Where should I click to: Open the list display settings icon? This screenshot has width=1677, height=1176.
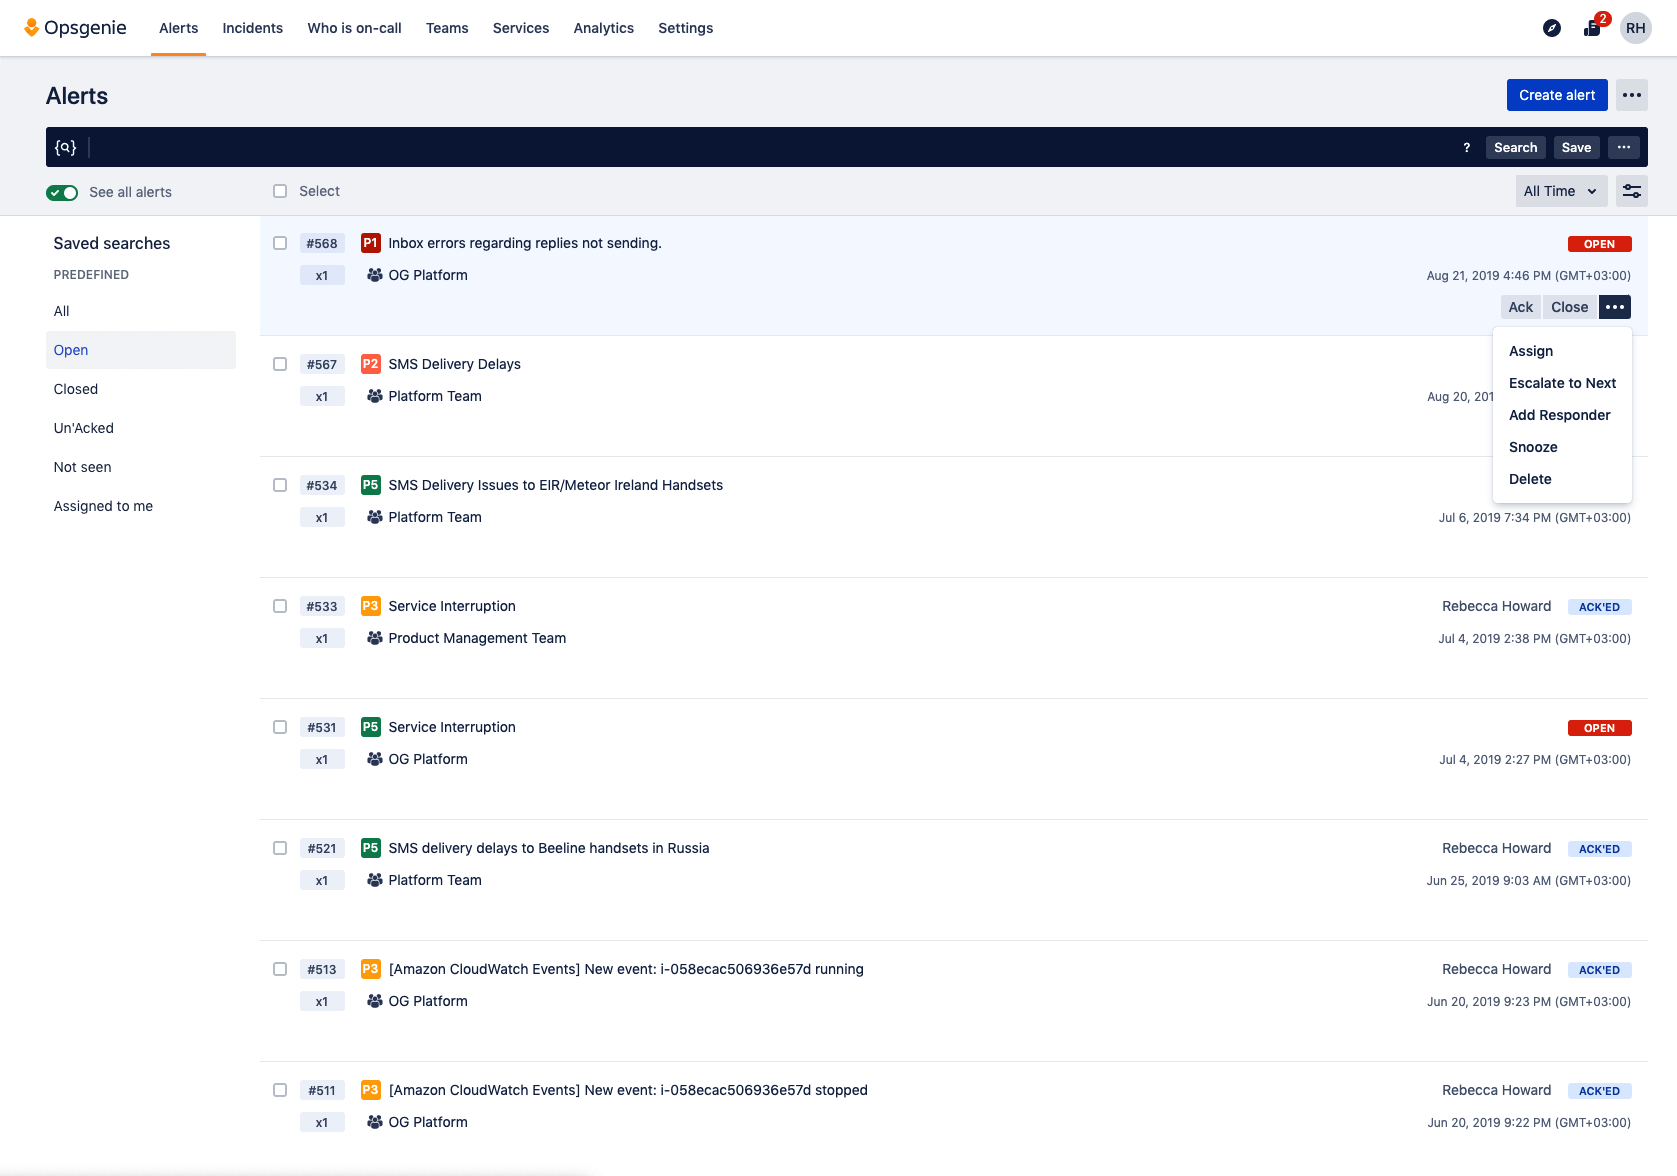pos(1631,191)
